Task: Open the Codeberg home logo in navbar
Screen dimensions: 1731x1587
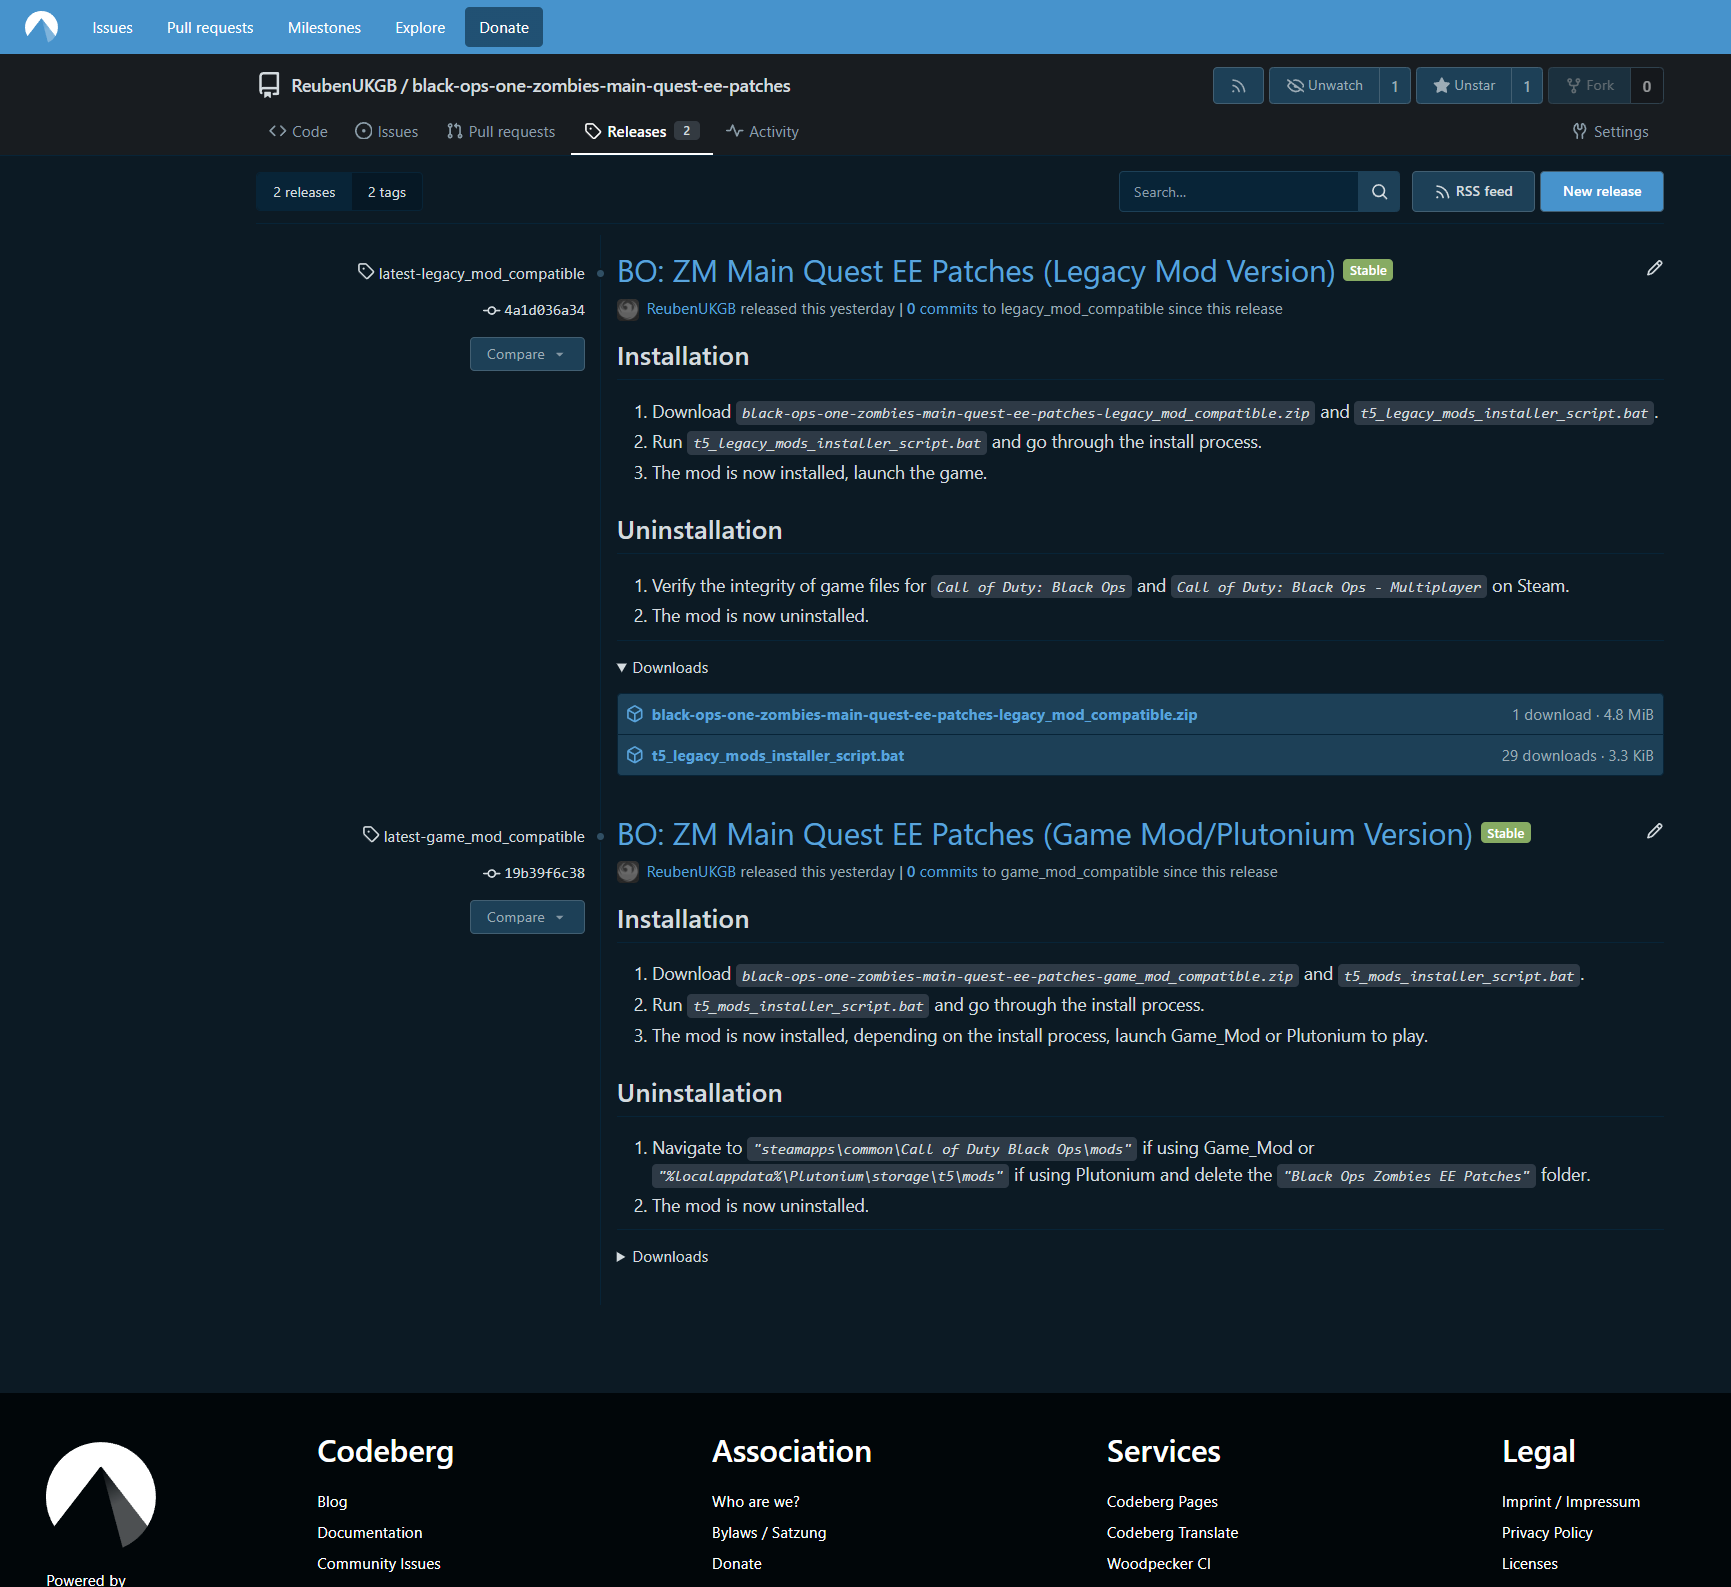Action: [x=41, y=27]
